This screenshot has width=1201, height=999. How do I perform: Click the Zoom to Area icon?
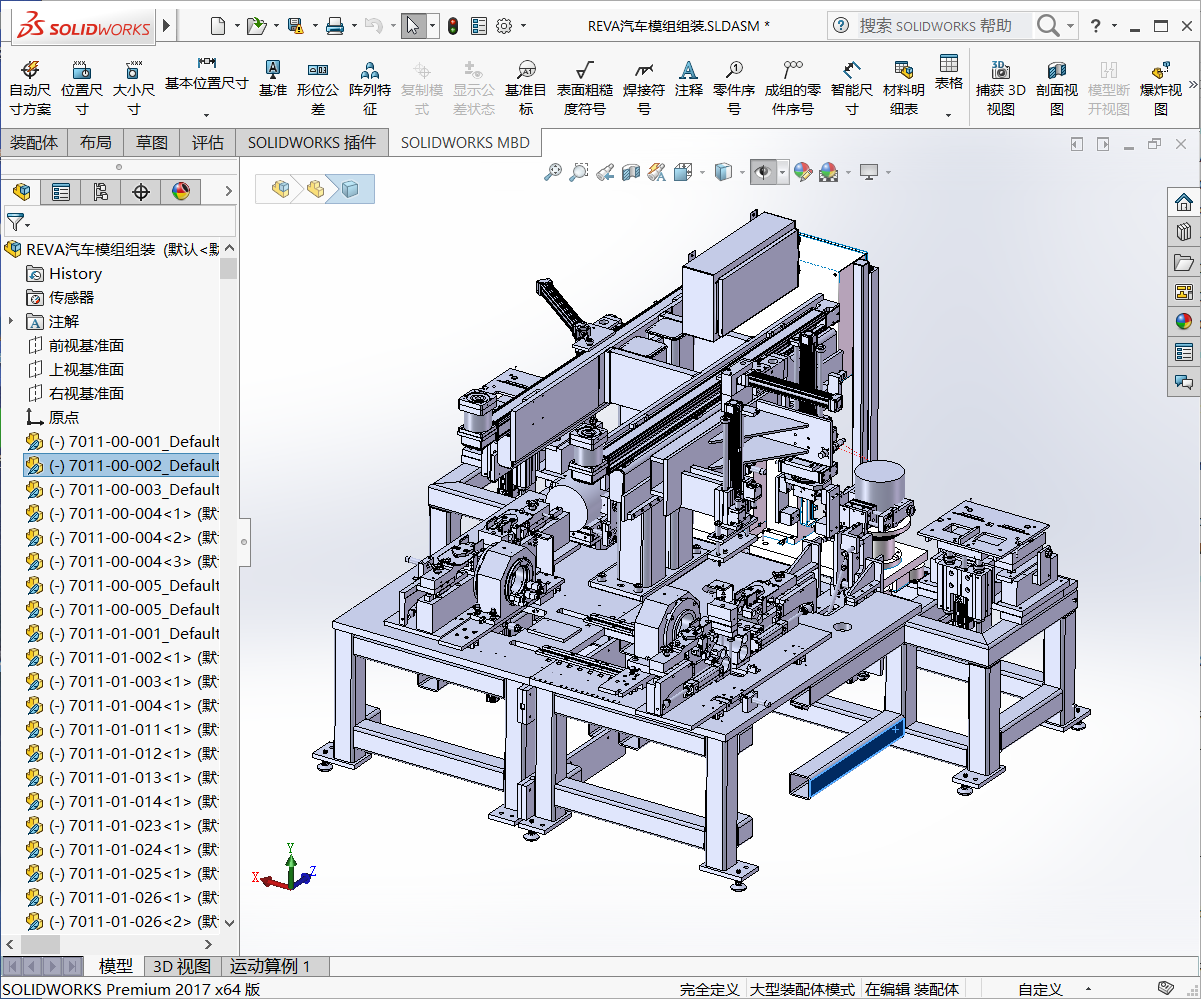tap(579, 172)
